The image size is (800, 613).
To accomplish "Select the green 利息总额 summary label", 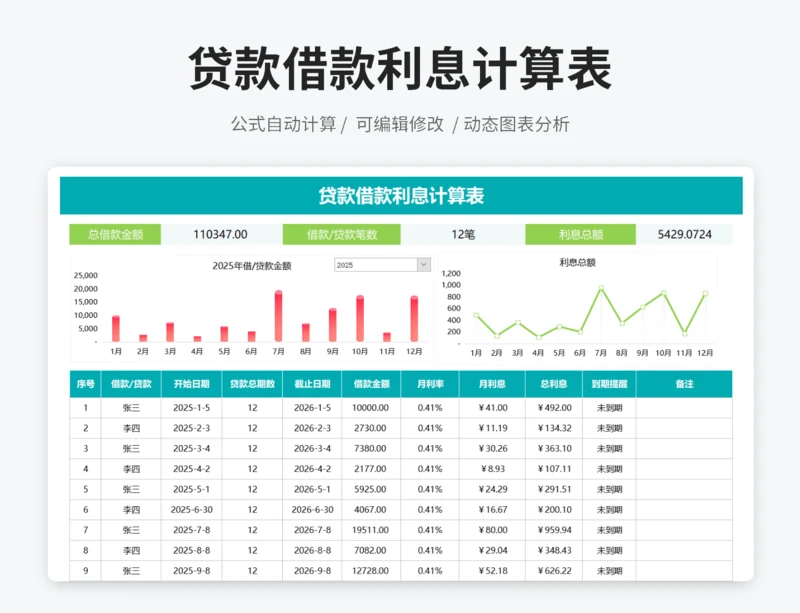I will point(581,234).
